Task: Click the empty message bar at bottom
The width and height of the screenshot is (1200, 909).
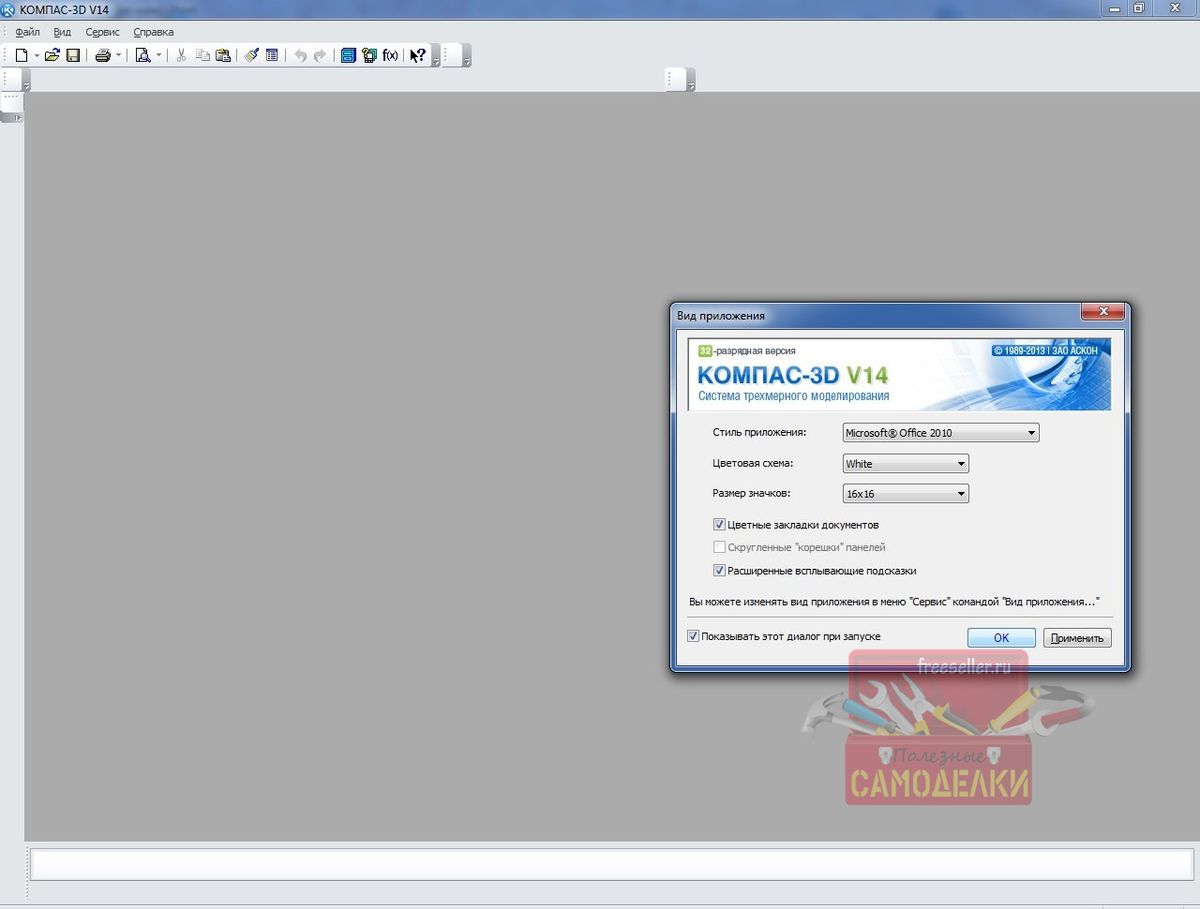Action: tap(612, 864)
